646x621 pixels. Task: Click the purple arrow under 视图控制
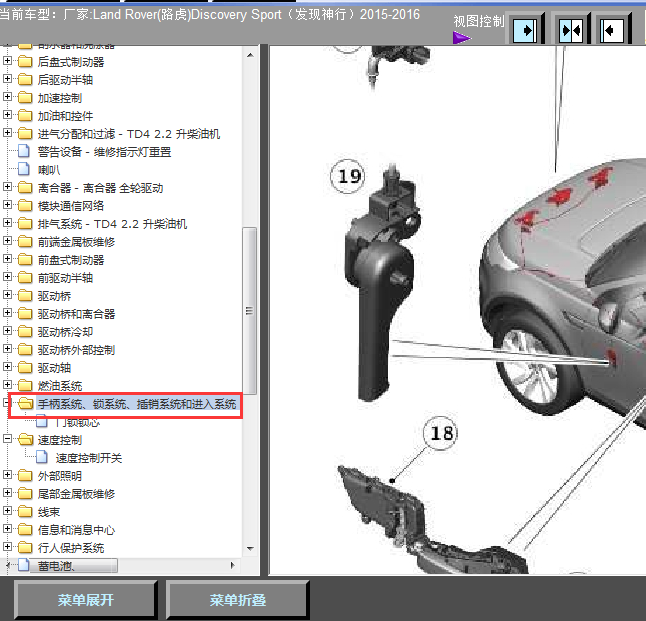(x=461, y=38)
